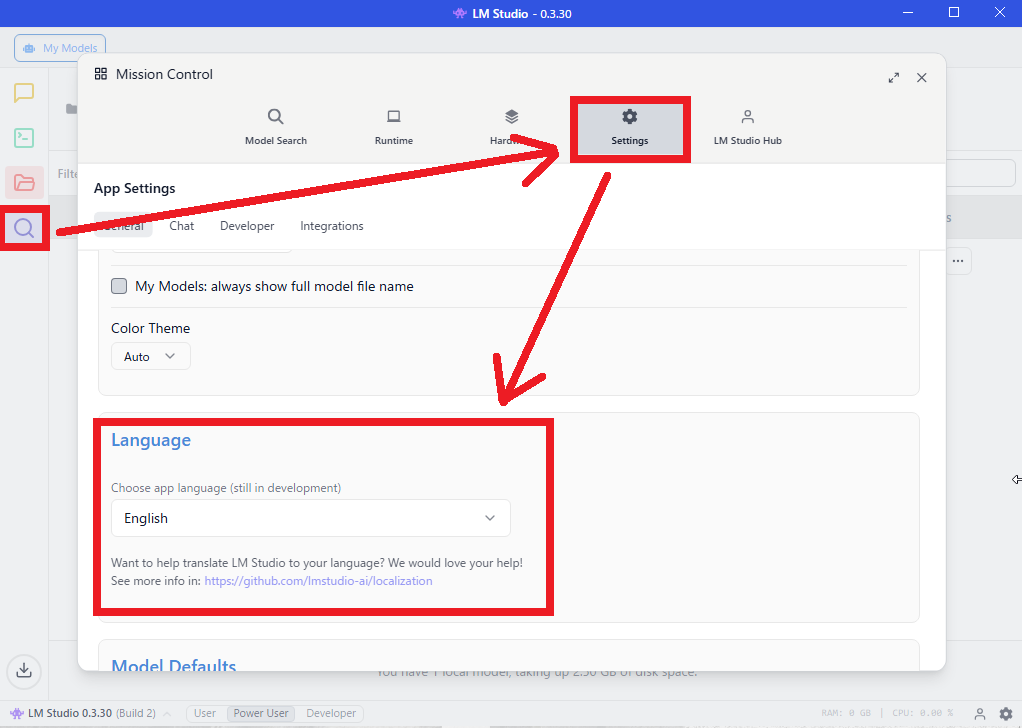The width and height of the screenshot is (1022, 728).
Task: Click the CPU usage readout in status bar
Action: pyautogui.click(x=923, y=713)
